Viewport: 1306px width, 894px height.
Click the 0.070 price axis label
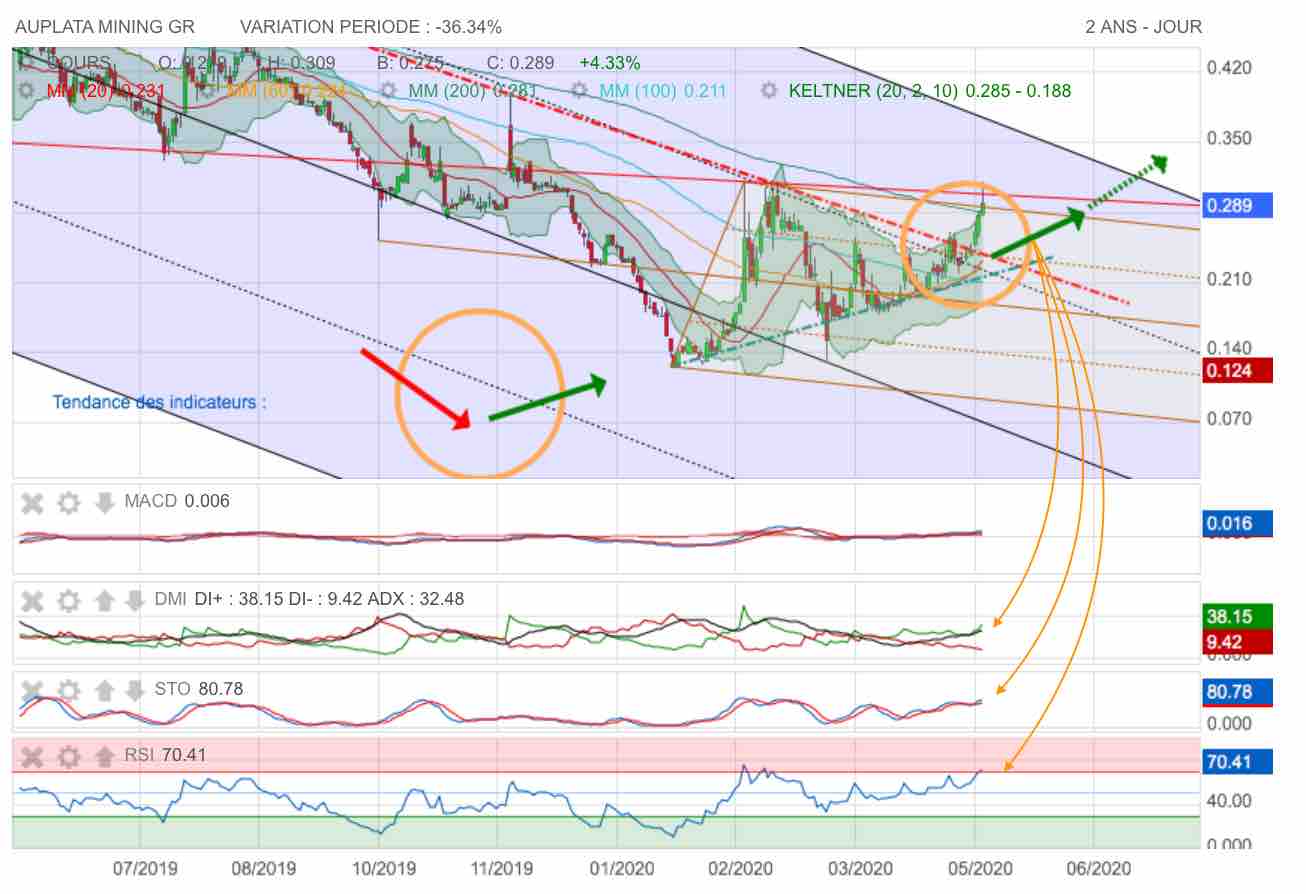1229,418
